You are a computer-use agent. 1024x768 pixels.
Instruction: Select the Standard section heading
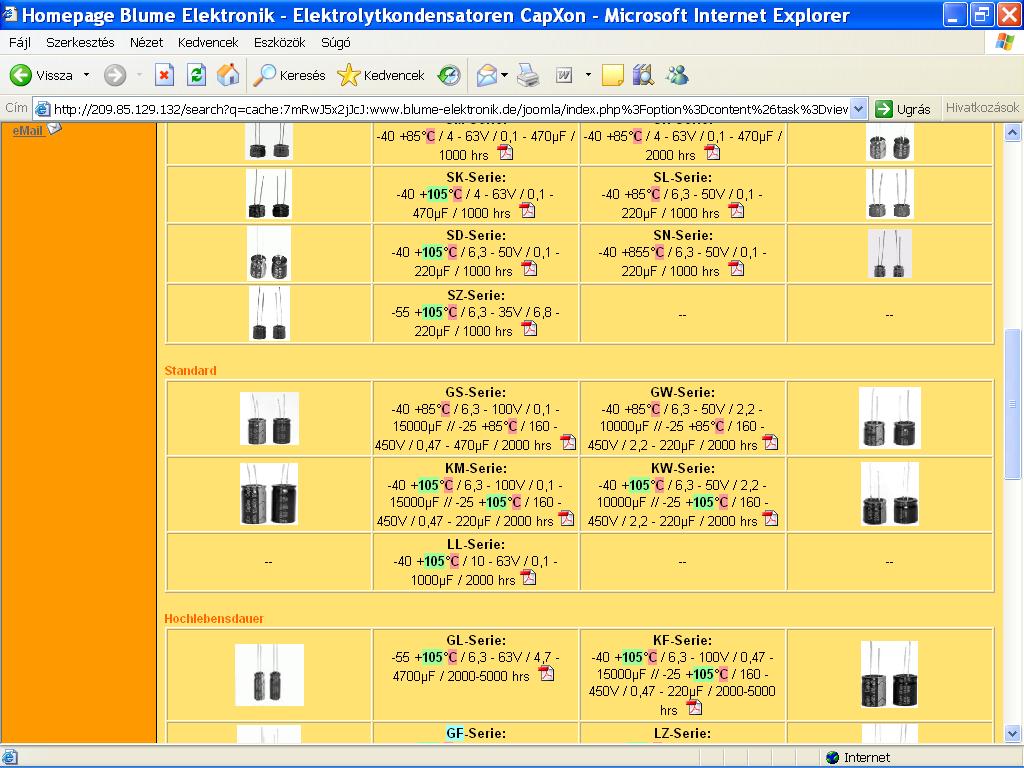(x=190, y=370)
